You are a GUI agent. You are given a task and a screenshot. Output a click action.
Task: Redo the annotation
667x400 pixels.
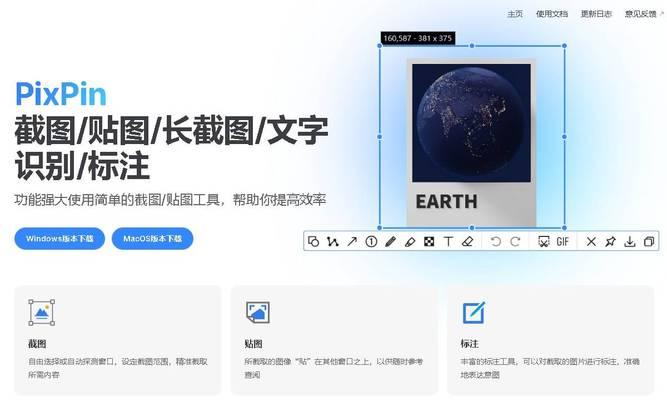[x=515, y=242]
